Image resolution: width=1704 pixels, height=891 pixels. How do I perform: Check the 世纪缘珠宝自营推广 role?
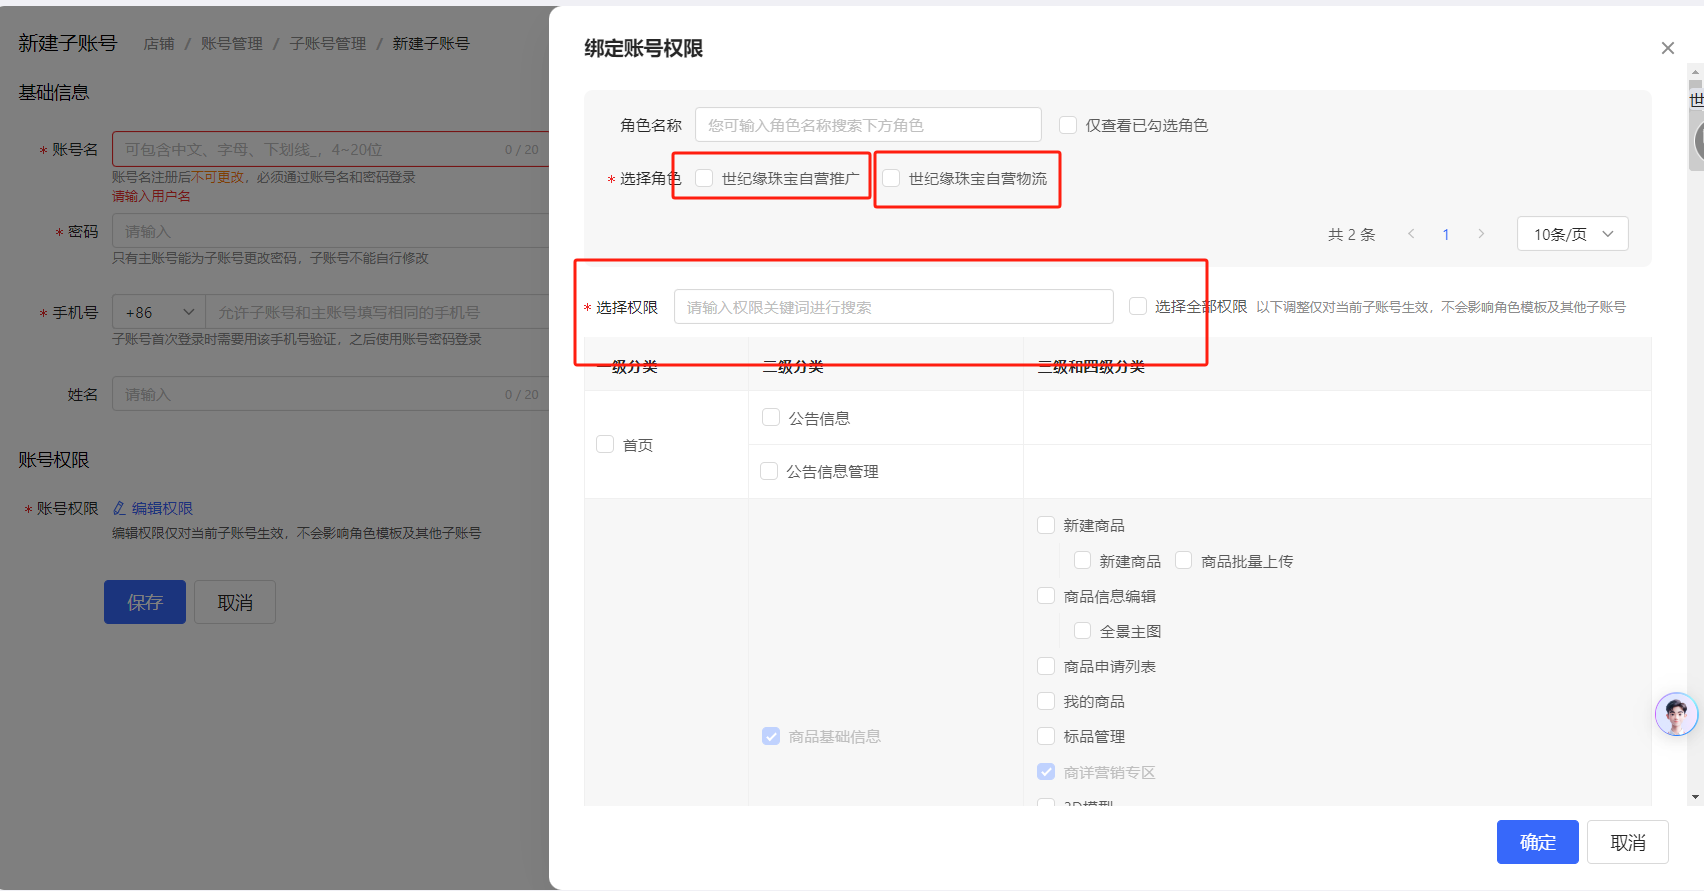click(705, 178)
